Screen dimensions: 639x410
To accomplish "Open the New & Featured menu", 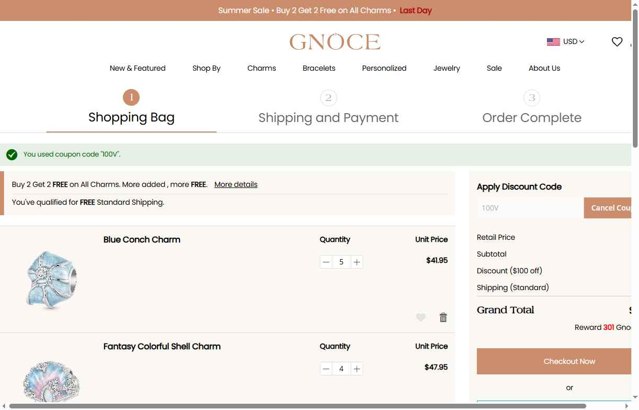I will pos(137,68).
